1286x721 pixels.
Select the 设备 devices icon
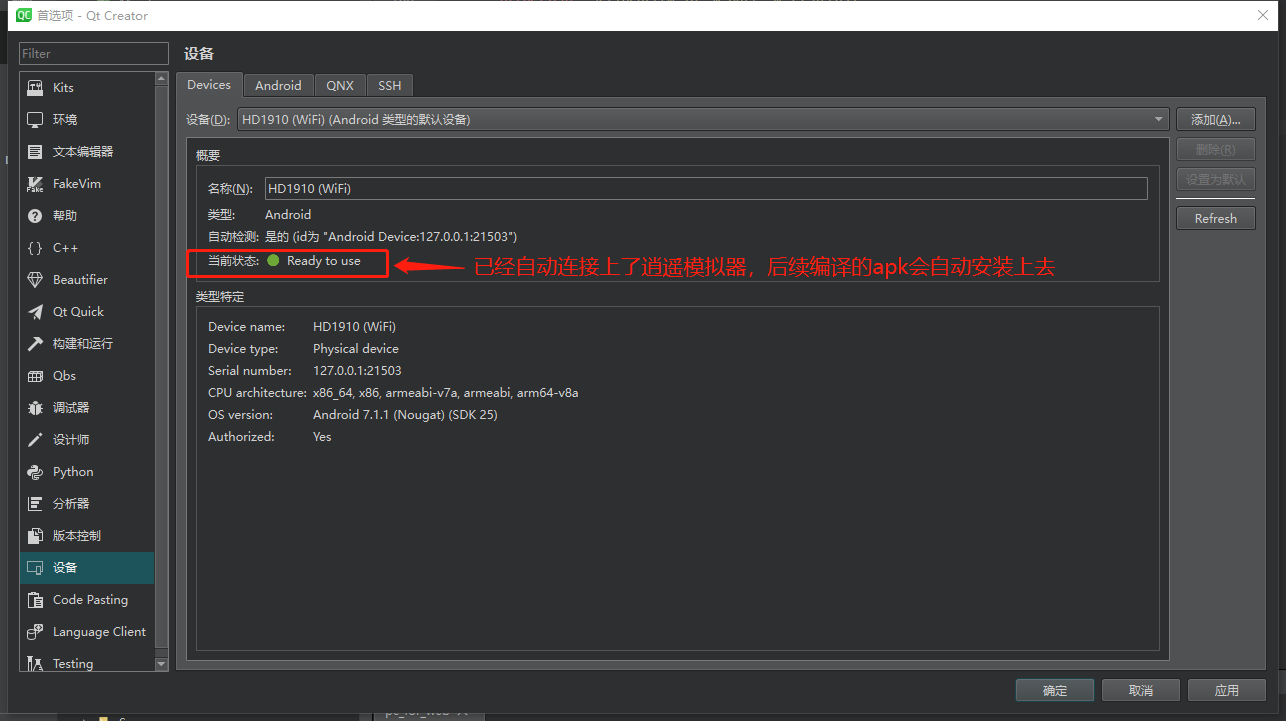[35, 568]
